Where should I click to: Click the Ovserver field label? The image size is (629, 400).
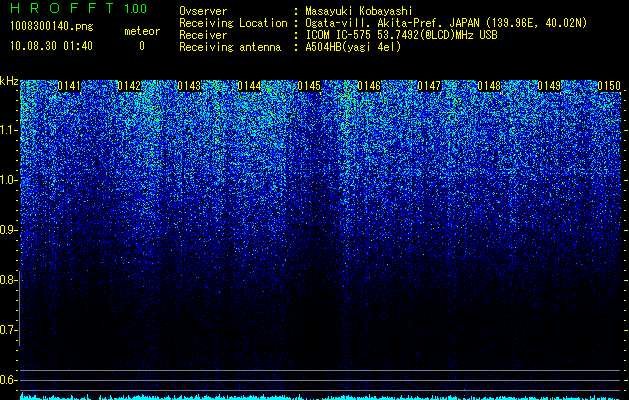(x=203, y=11)
